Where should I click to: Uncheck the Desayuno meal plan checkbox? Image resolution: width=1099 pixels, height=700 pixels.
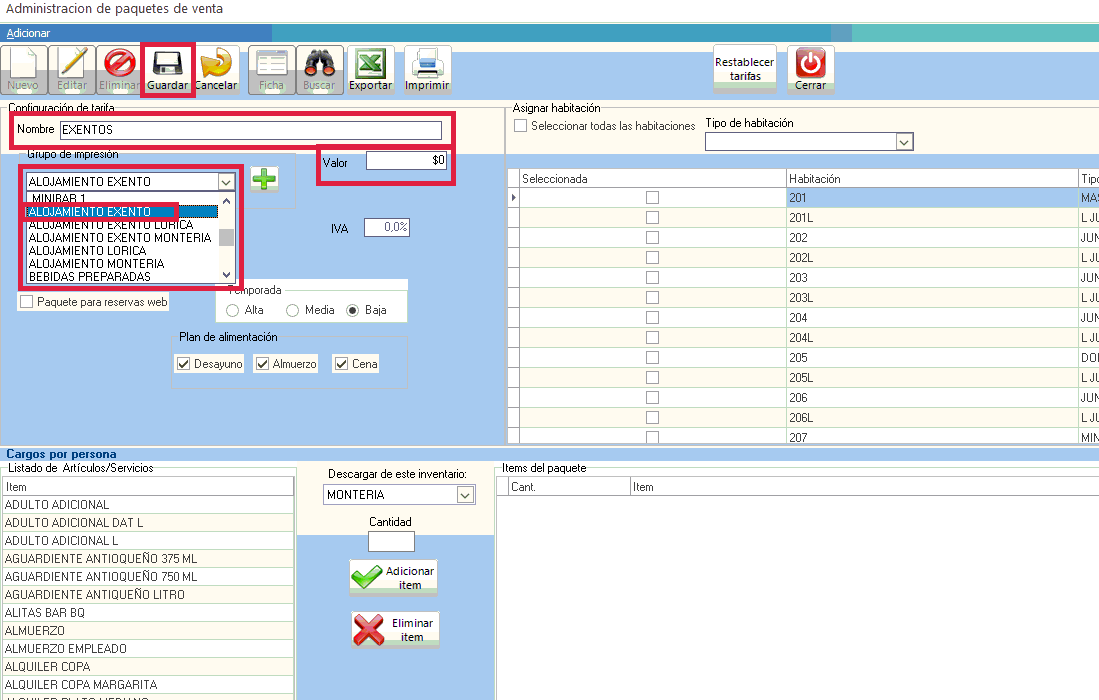(x=183, y=364)
